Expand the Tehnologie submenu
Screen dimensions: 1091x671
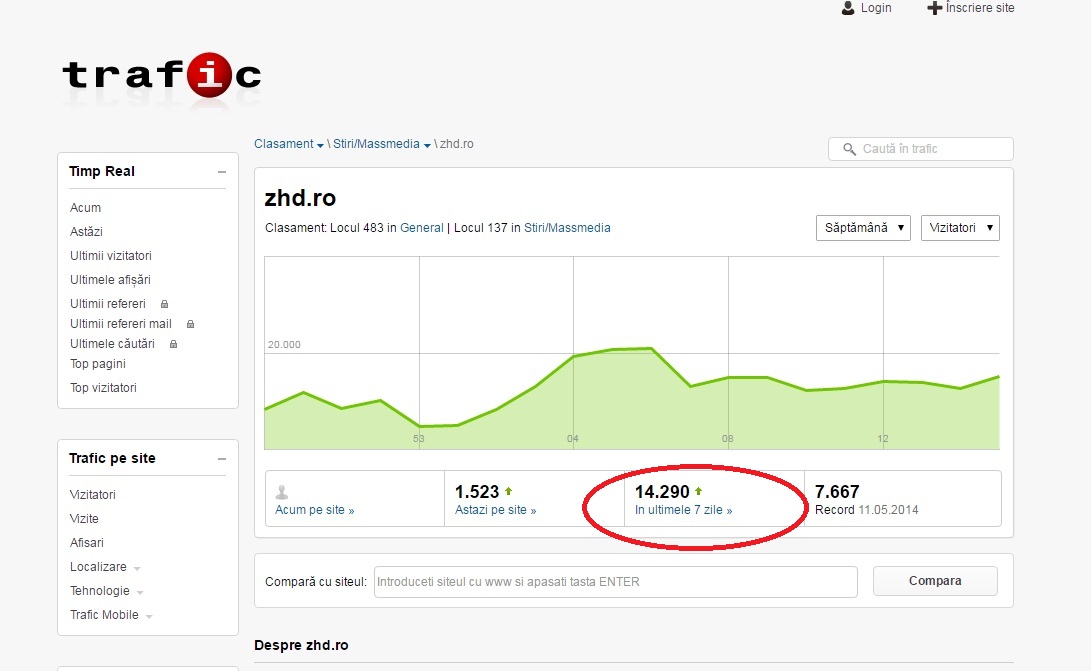[x=140, y=592]
